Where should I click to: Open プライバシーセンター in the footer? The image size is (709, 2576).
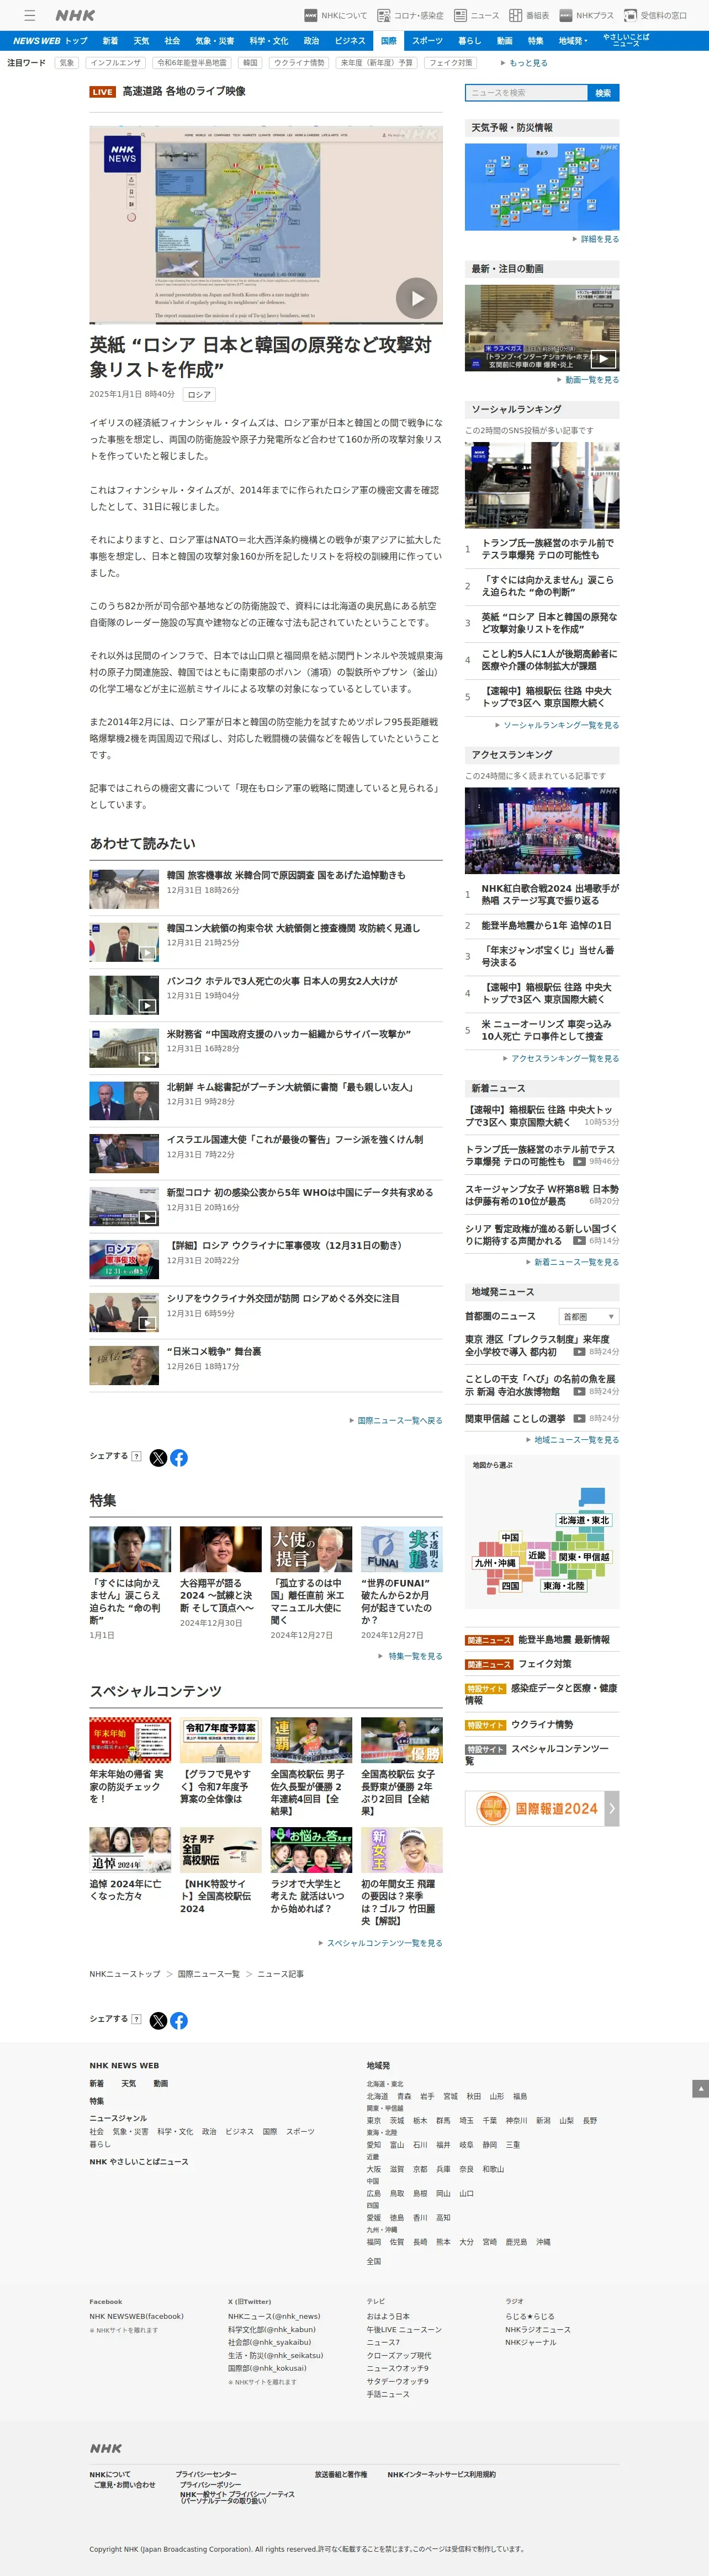(x=206, y=2474)
